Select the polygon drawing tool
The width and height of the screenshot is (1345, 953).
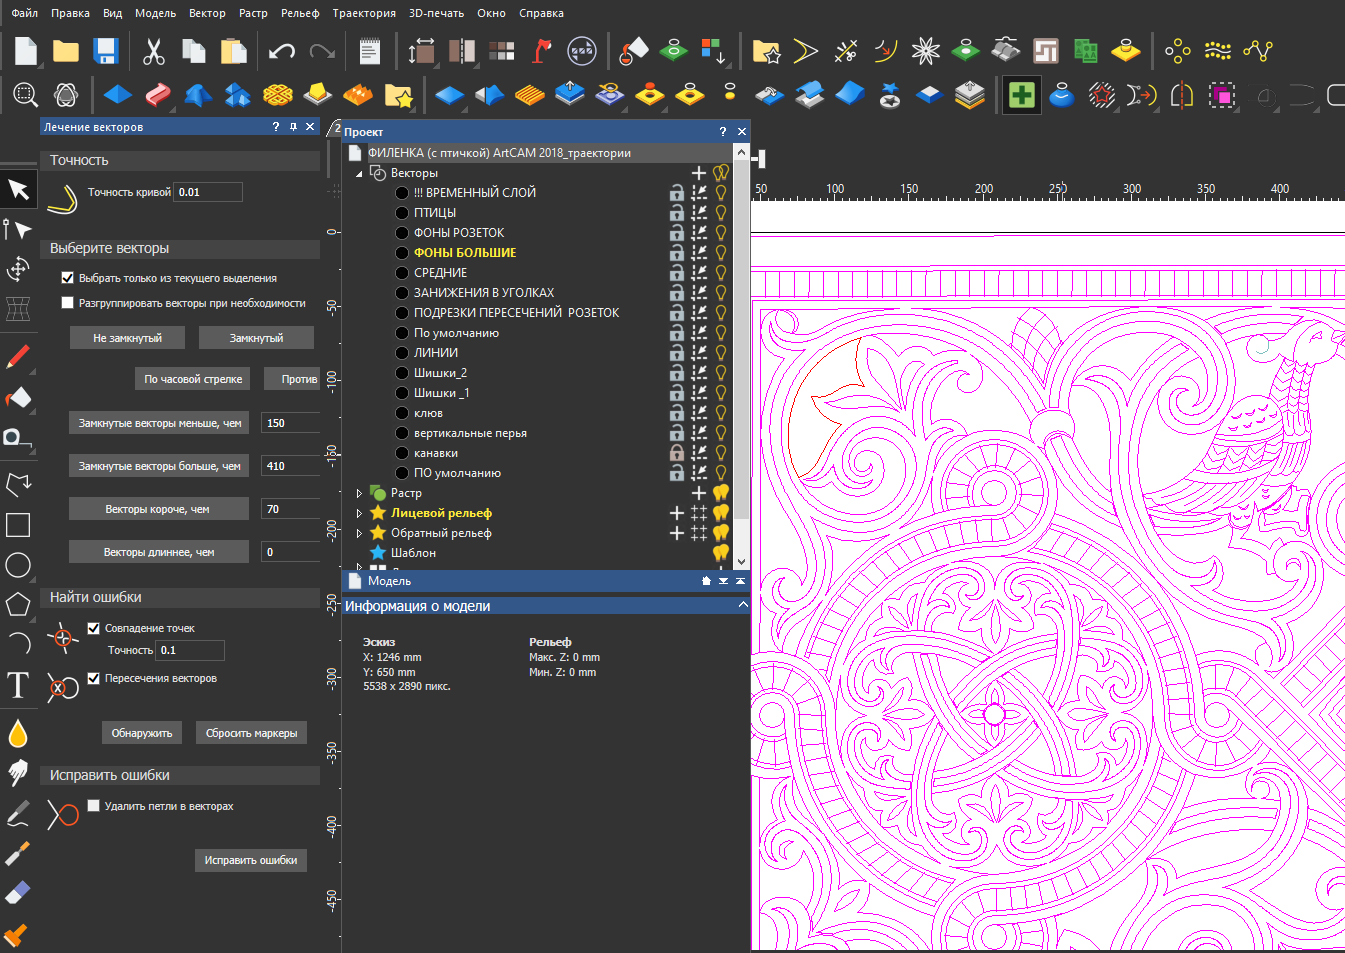18,604
